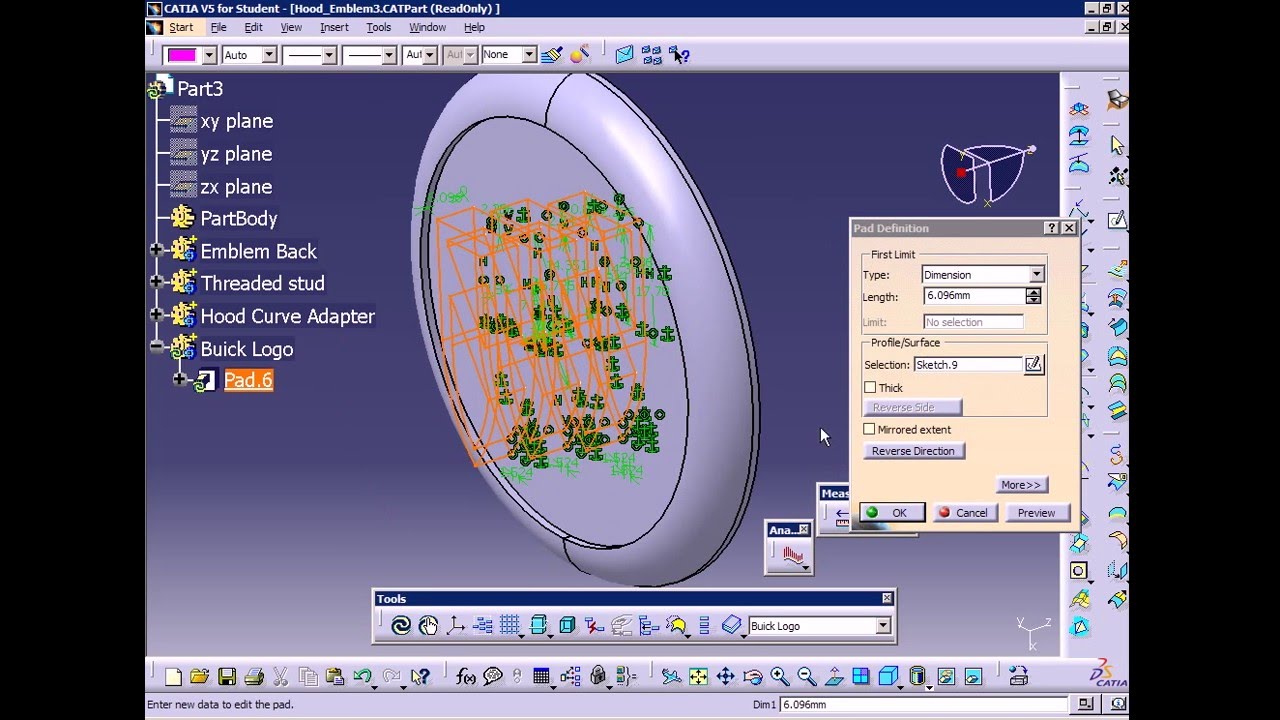This screenshot has height=720, width=1280.
Task: Select yz plane in the tree
Action: pyautogui.click(x=236, y=154)
